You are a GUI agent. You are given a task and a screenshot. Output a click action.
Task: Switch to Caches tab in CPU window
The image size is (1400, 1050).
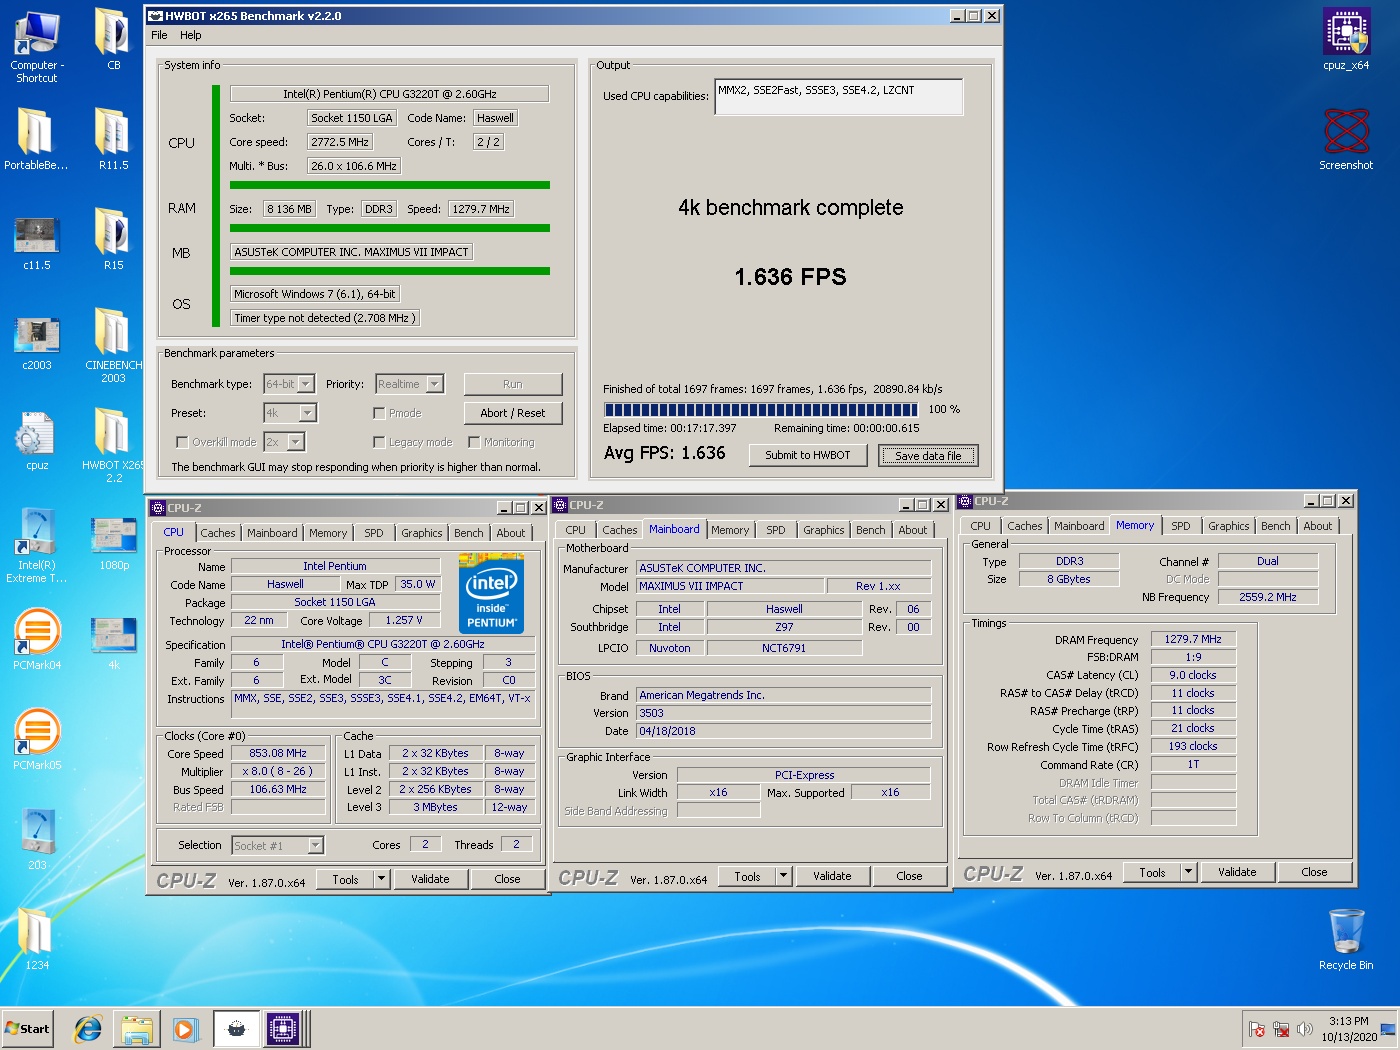(x=218, y=534)
